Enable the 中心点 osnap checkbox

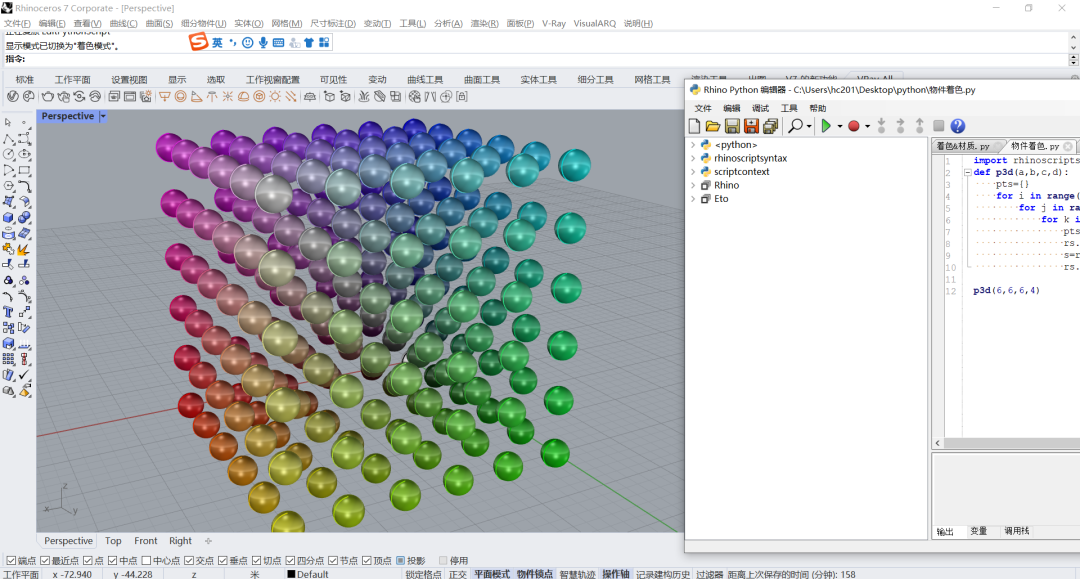pyautogui.click(x=146, y=560)
